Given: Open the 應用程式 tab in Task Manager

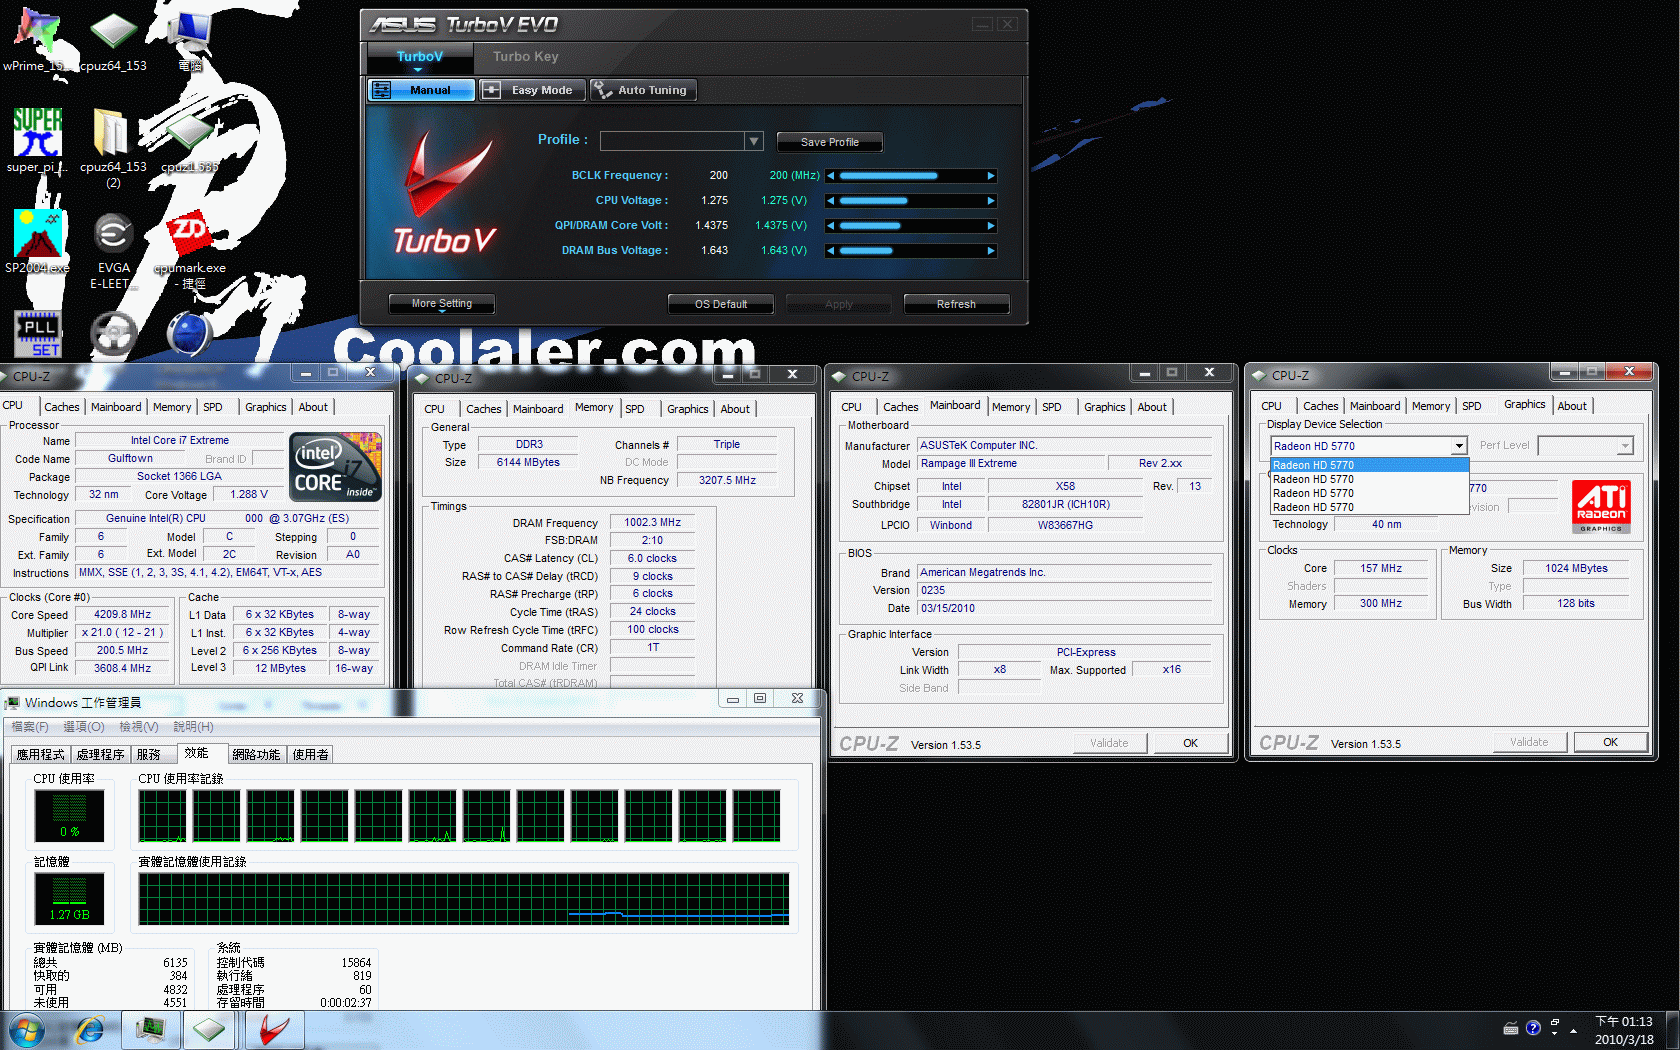Looking at the screenshot, I should 40,755.
